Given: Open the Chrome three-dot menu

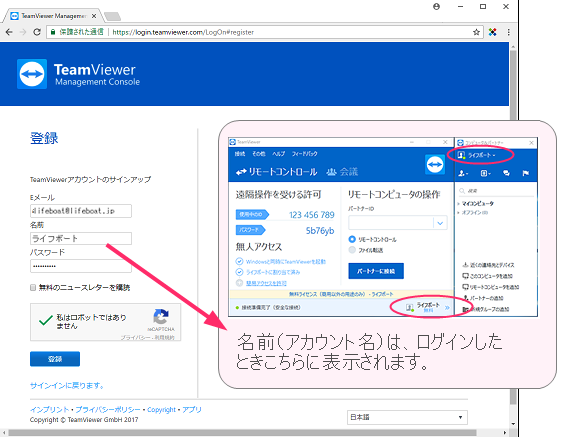Looking at the screenshot, I should 508,32.
